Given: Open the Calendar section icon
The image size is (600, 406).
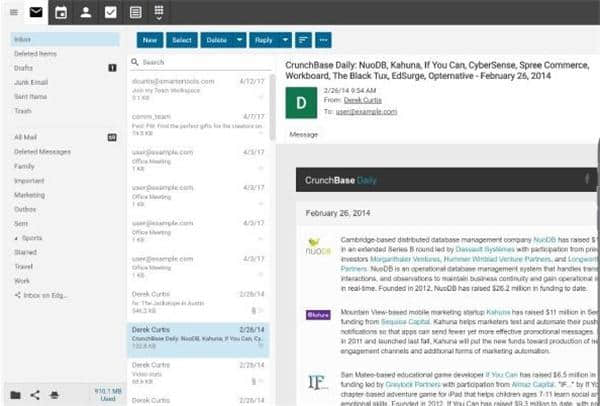Looking at the screenshot, I should click(x=61, y=12).
